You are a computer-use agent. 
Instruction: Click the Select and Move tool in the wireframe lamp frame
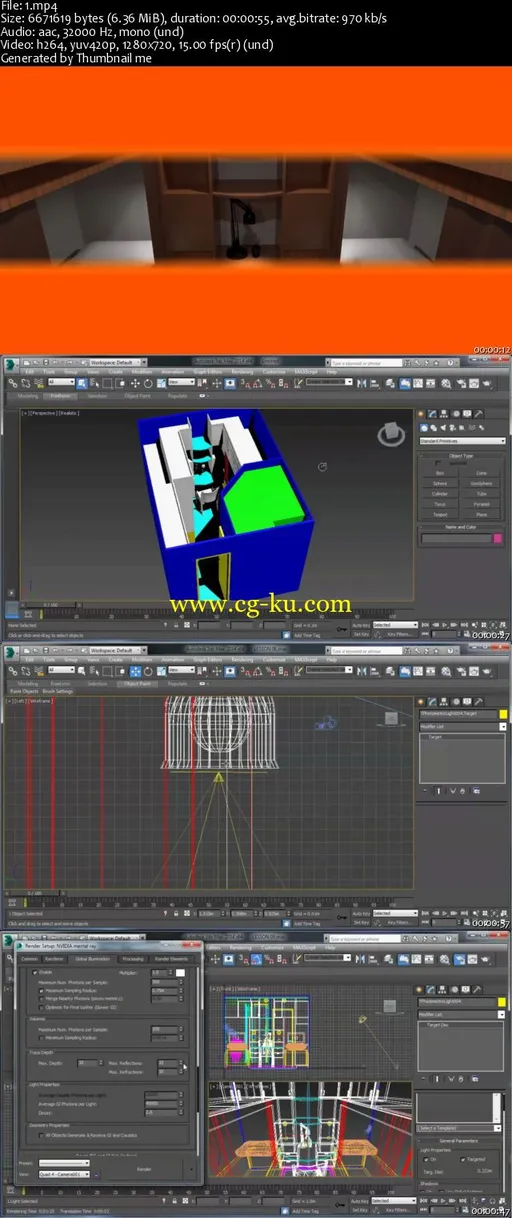pos(135,671)
